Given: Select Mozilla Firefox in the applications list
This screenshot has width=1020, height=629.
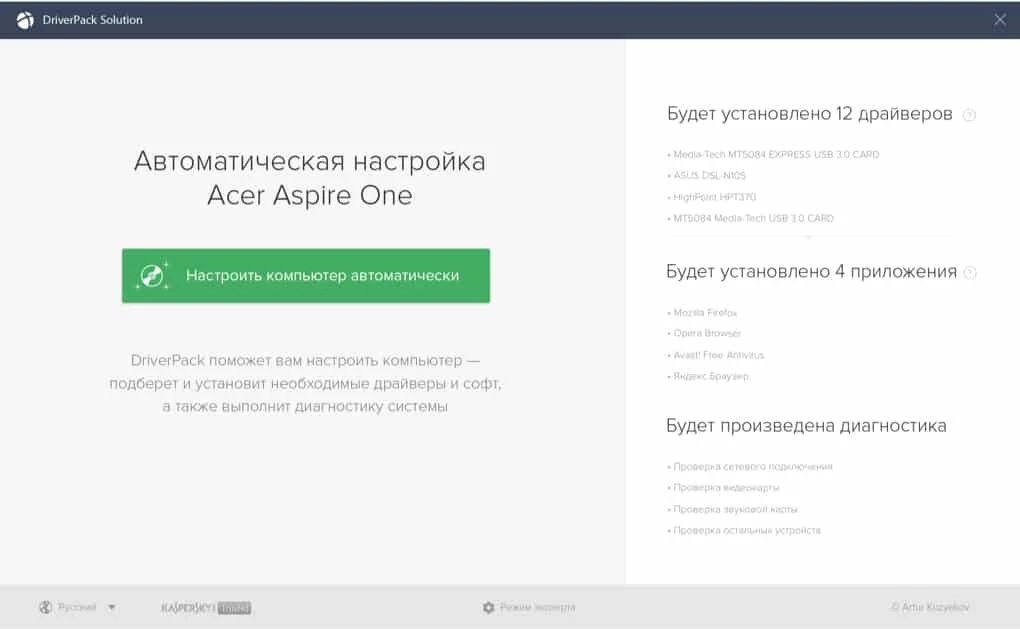Looking at the screenshot, I should point(705,313).
